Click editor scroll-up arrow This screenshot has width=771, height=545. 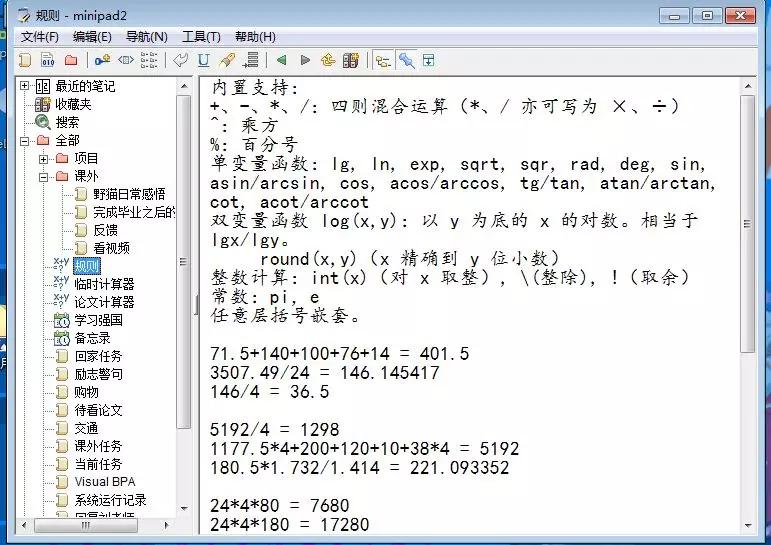[748, 87]
